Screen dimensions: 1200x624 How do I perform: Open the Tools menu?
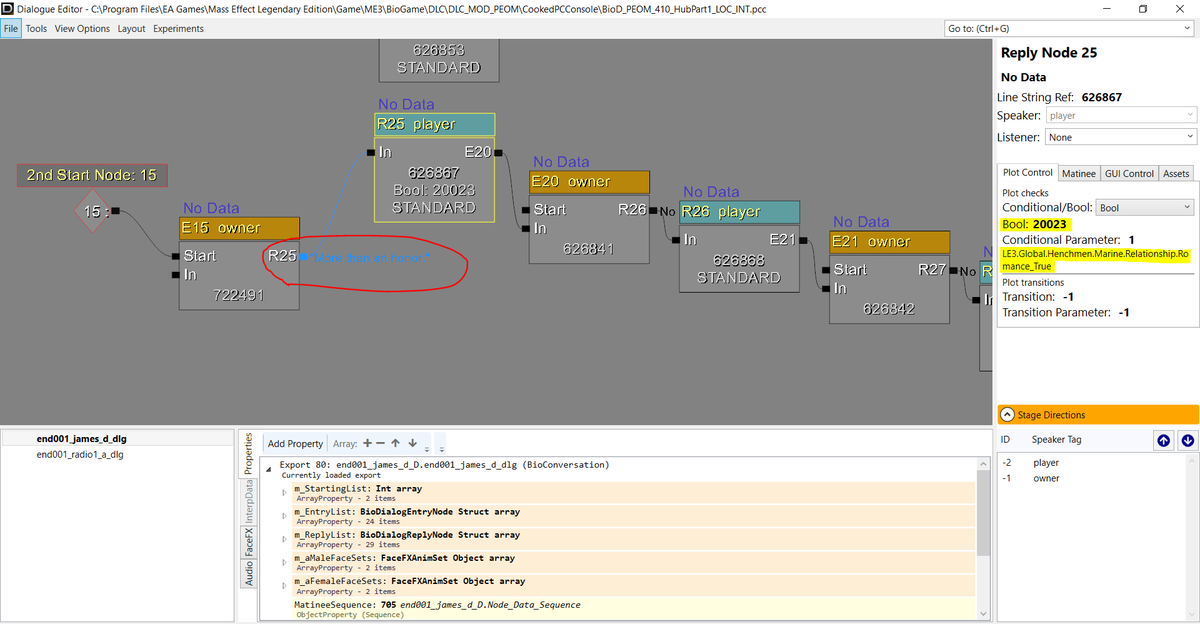(x=36, y=29)
